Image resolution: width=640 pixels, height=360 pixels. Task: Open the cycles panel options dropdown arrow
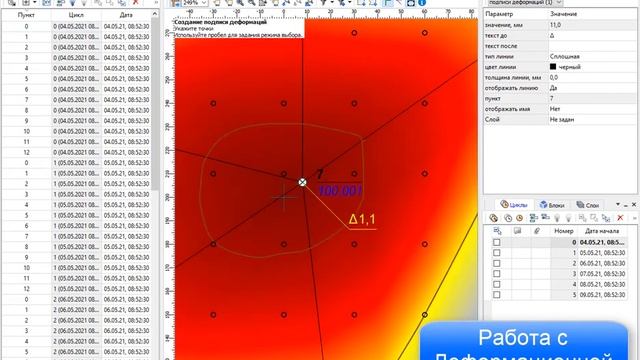(x=618, y=204)
